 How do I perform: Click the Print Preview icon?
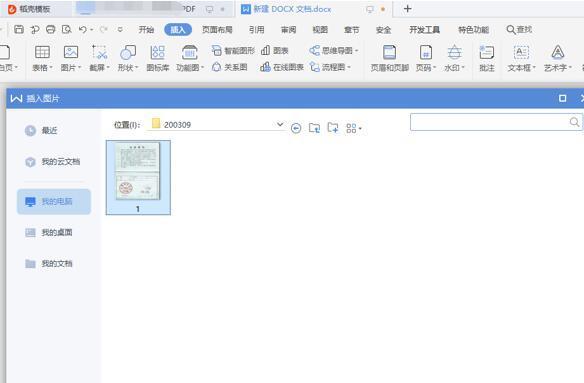67,29
